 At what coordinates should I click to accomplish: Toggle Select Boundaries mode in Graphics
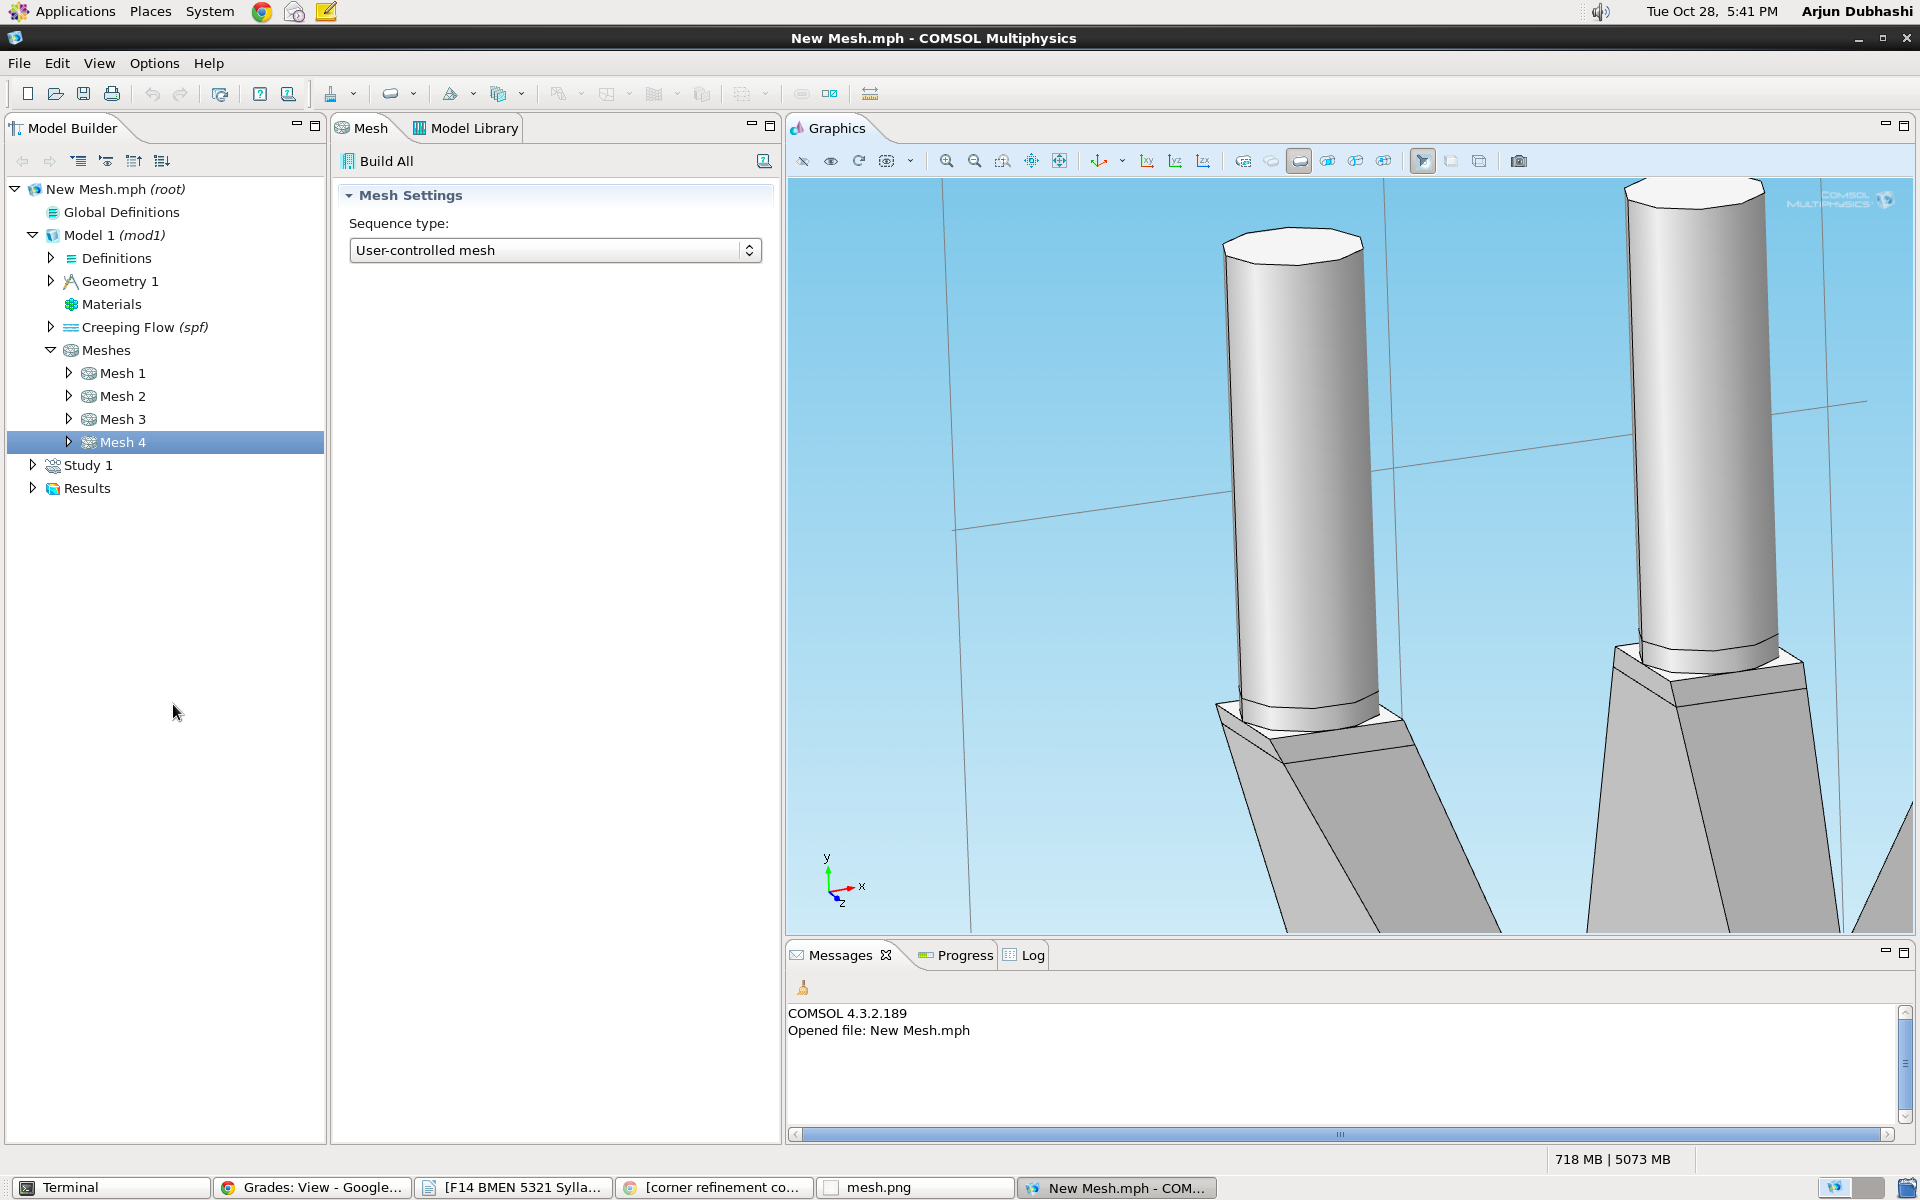1327,161
